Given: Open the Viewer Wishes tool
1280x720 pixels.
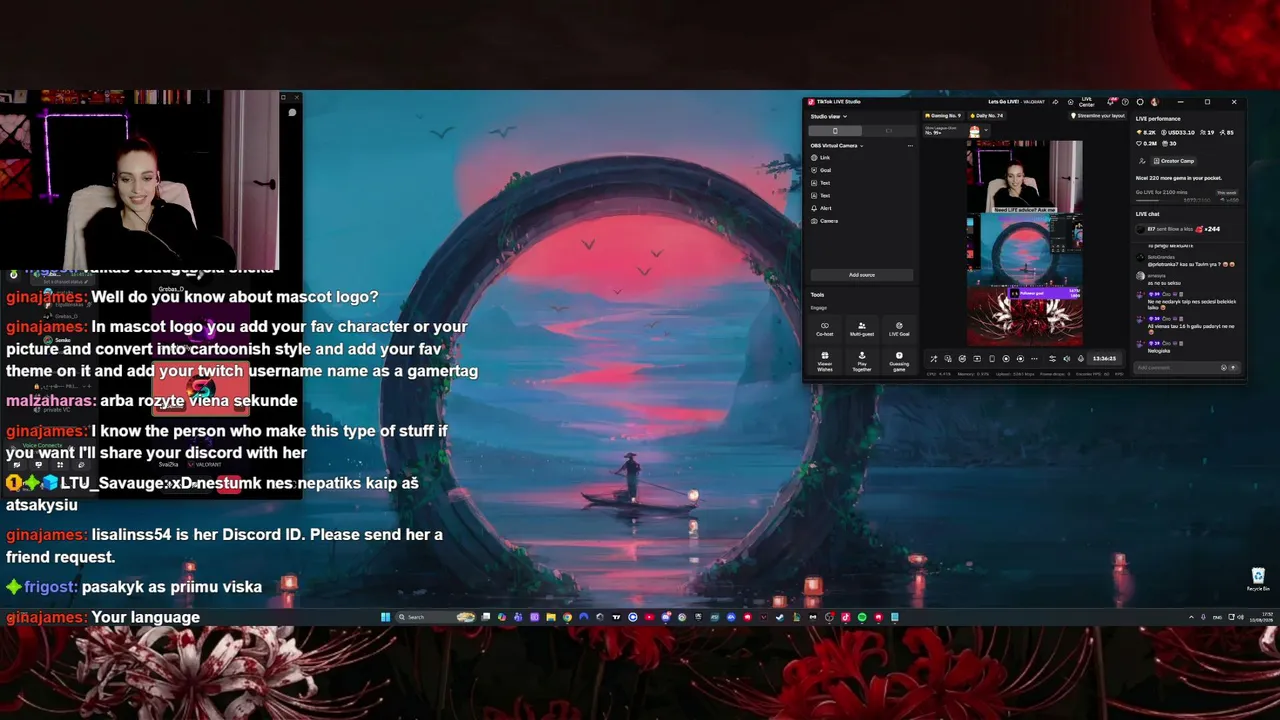Looking at the screenshot, I should (x=825, y=360).
